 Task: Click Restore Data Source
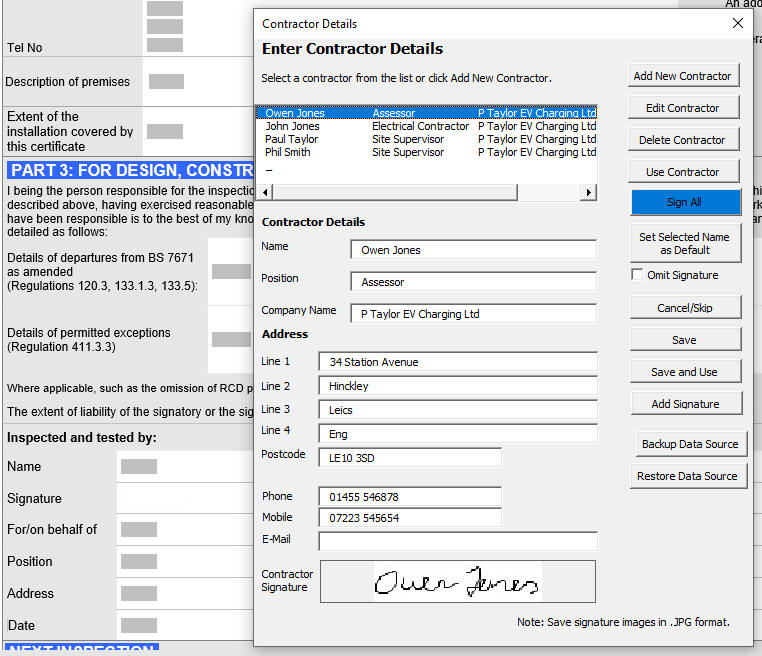click(686, 476)
